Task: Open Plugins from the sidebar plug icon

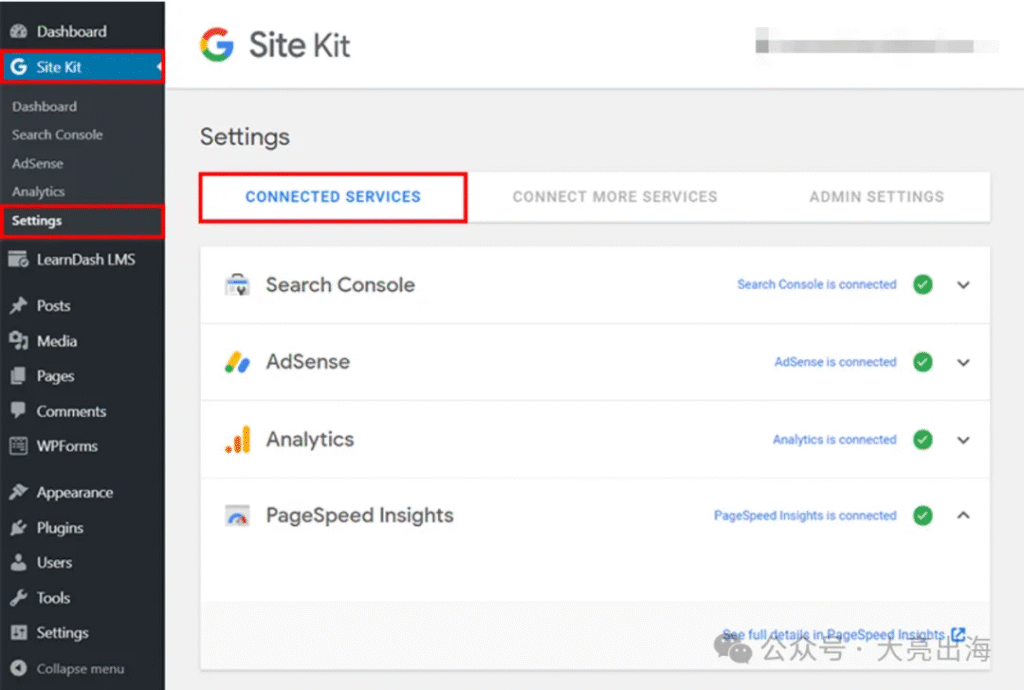Action: (x=18, y=528)
